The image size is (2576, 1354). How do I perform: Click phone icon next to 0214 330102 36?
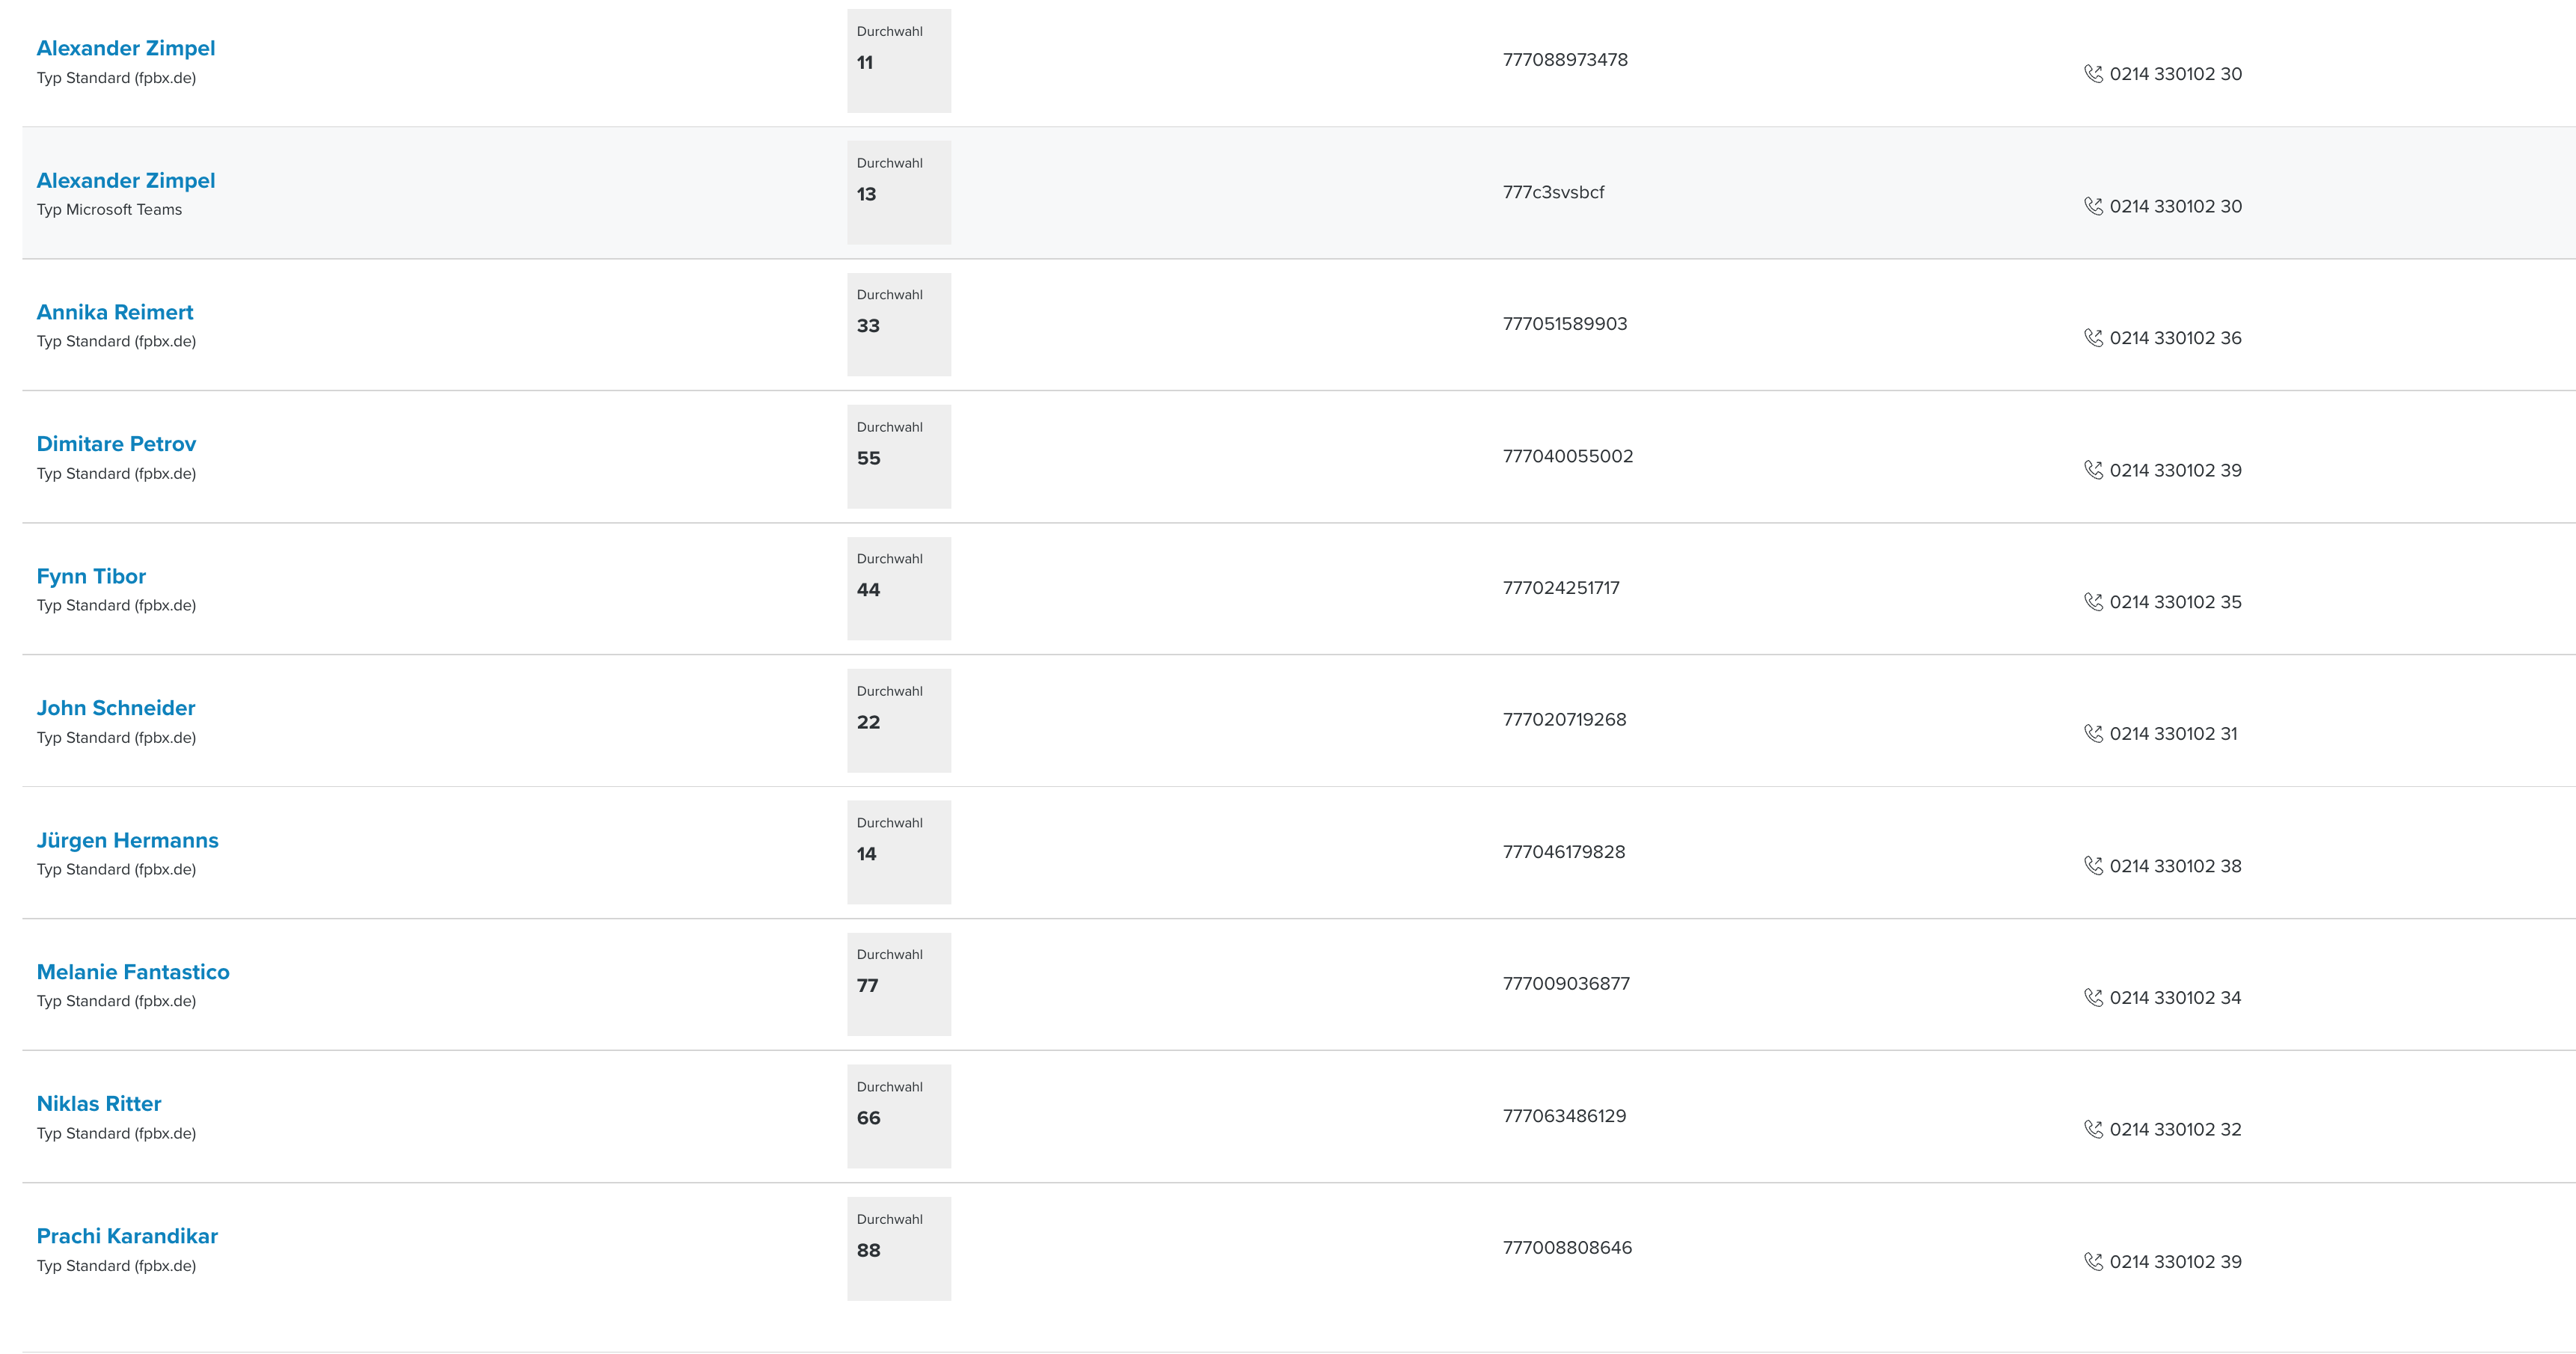click(x=2093, y=338)
